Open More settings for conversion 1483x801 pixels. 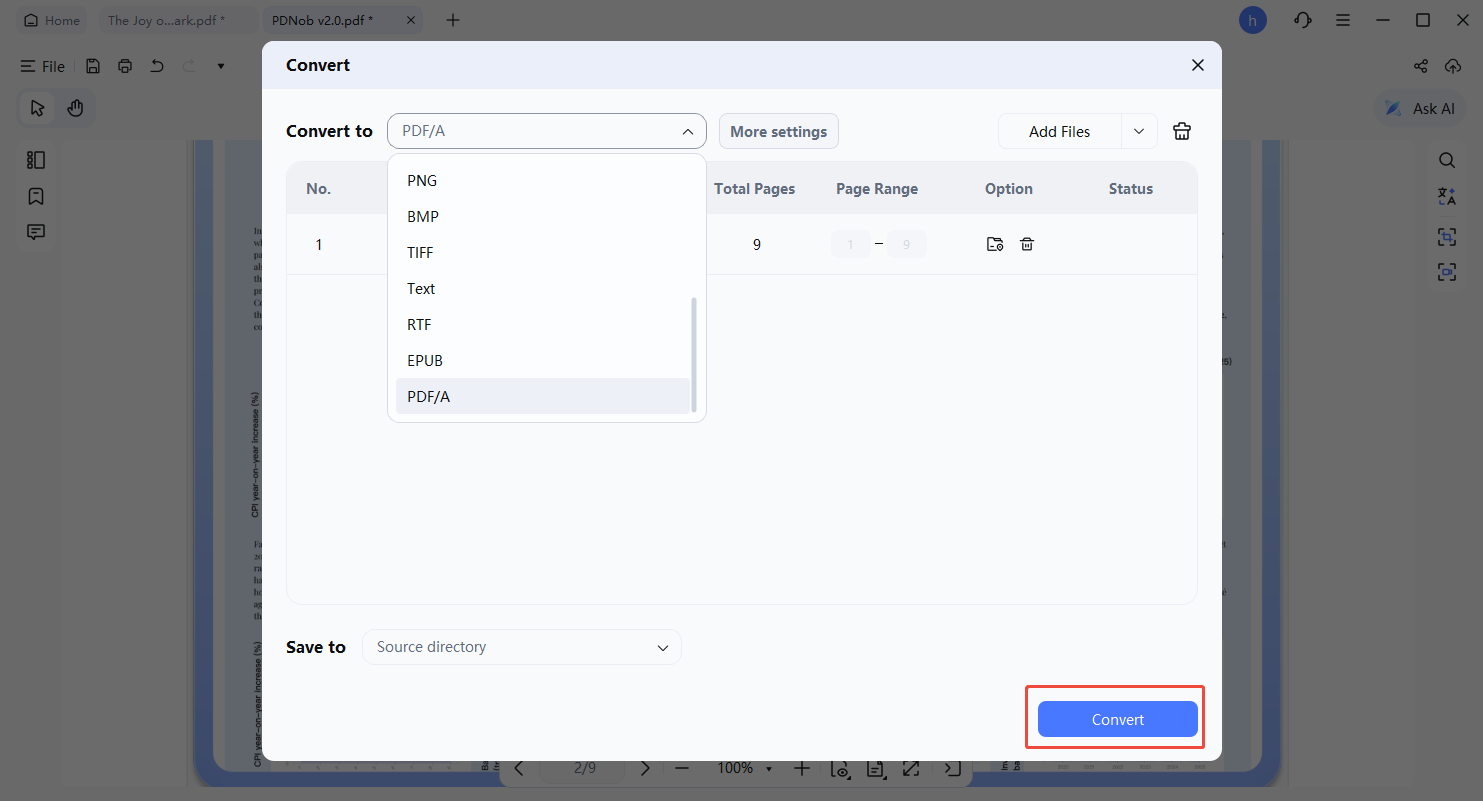click(x=778, y=131)
